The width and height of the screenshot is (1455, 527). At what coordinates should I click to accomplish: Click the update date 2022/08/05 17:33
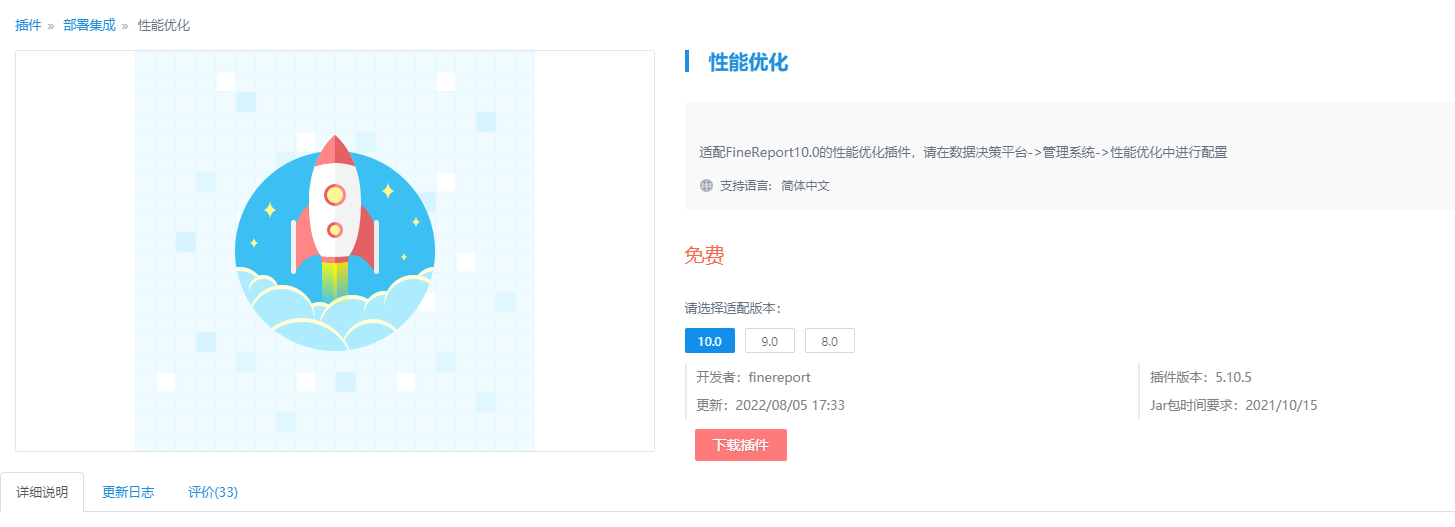click(x=790, y=405)
